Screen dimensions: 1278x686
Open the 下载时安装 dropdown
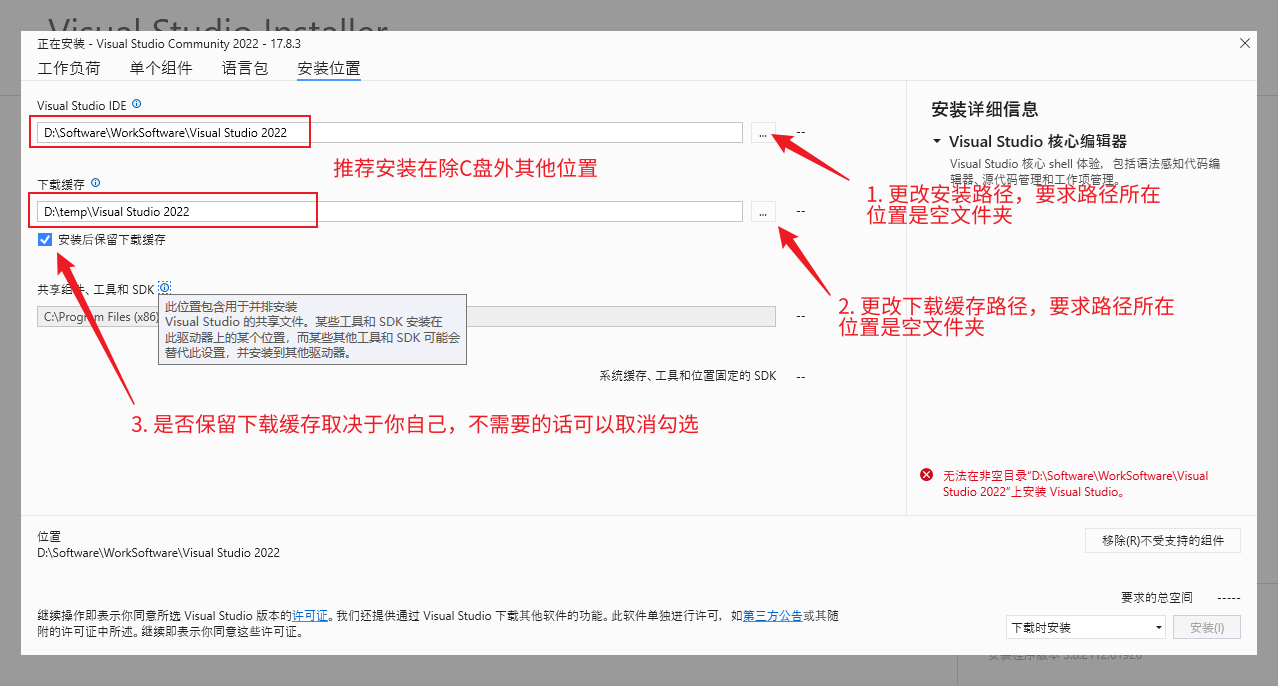click(x=1085, y=628)
